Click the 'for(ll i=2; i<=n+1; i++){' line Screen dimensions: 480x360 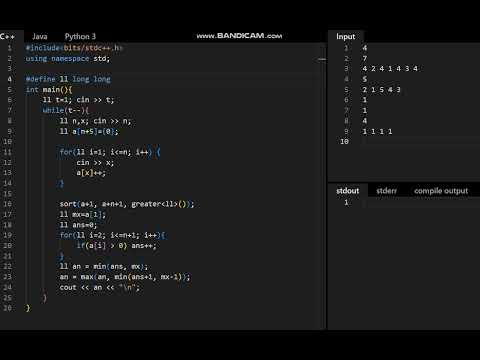coord(112,235)
